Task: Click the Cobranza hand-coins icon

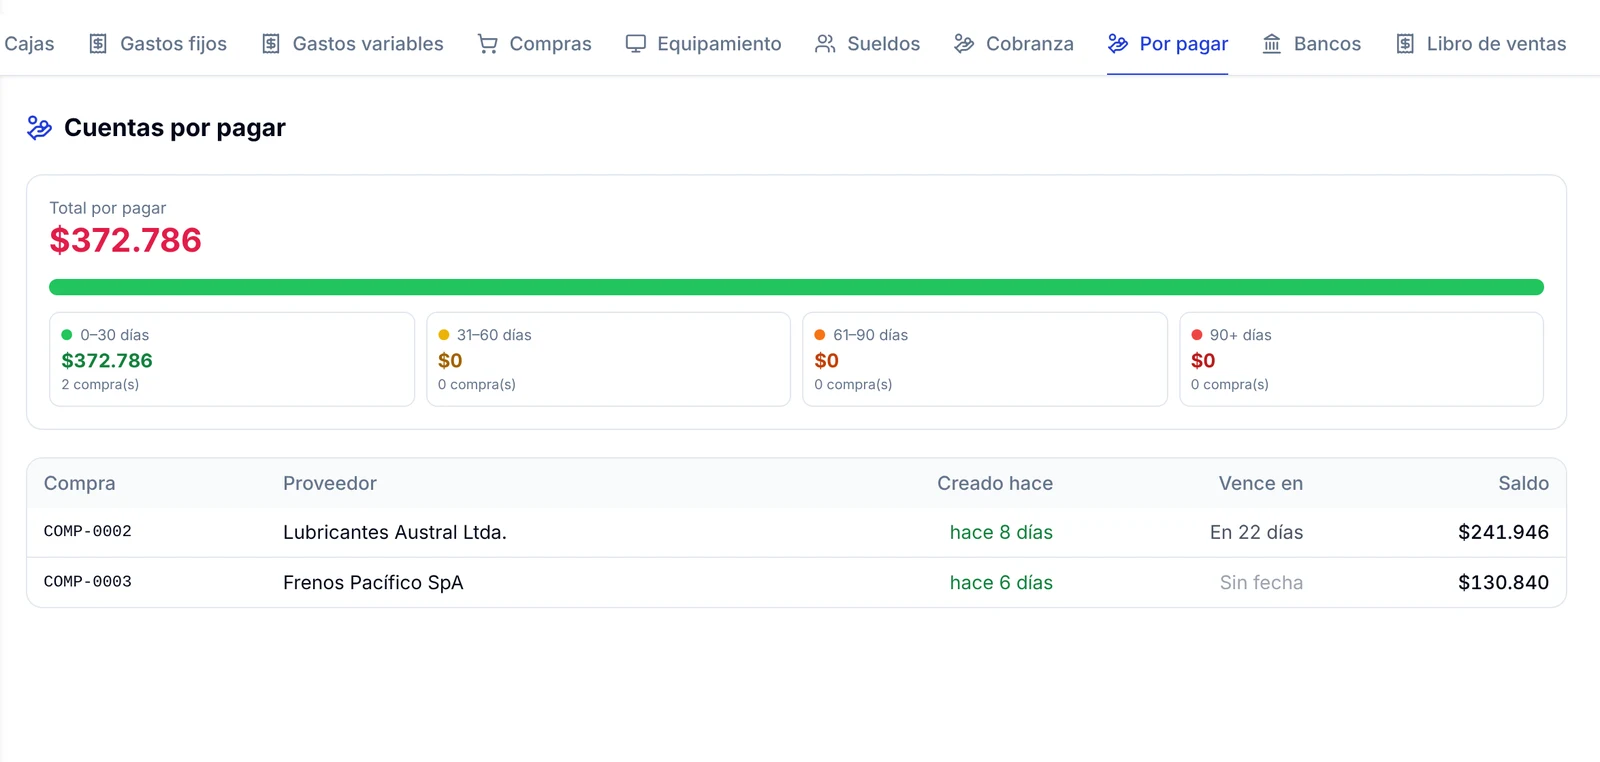Action: click(964, 44)
